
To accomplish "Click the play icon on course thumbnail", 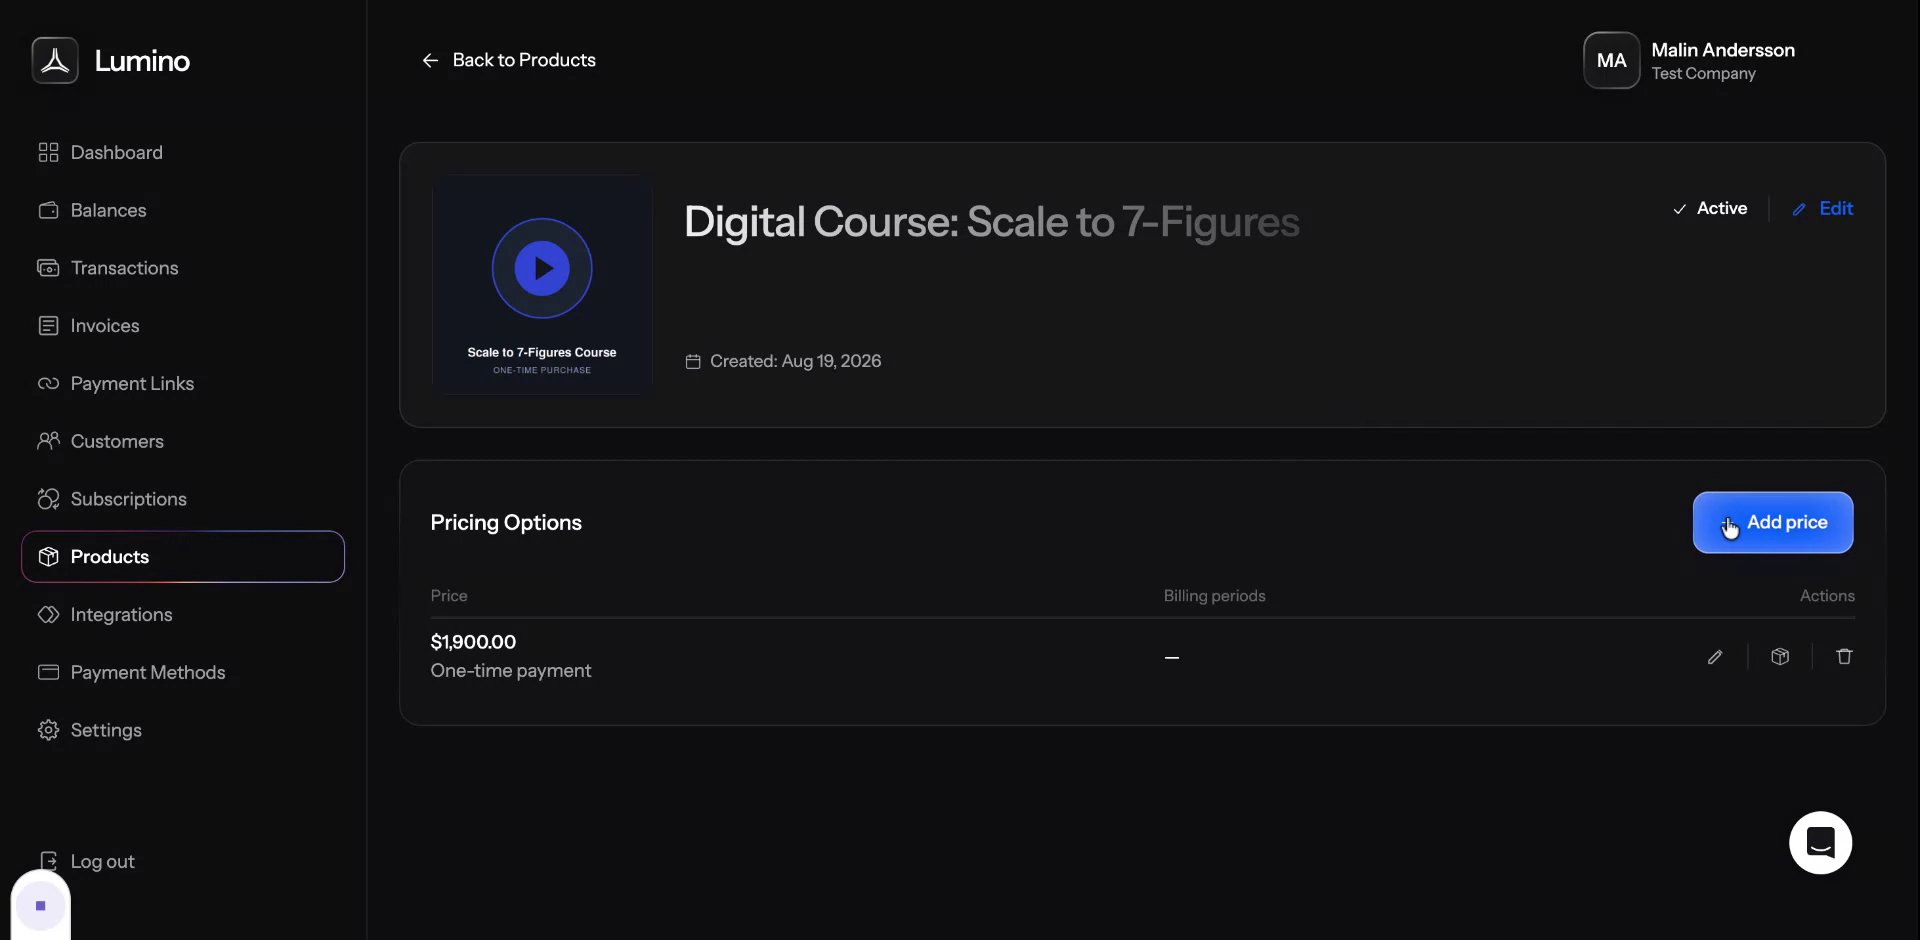I will coord(542,268).
